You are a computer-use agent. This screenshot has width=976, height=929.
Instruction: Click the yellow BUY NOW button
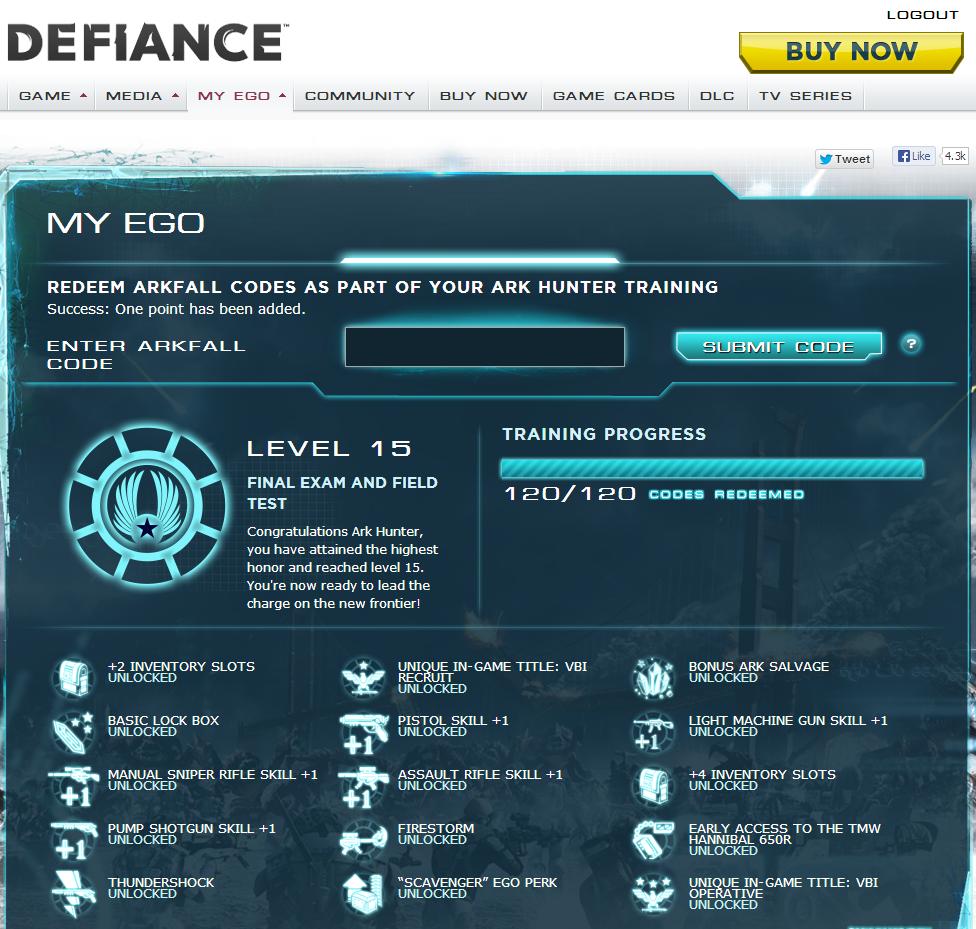click(x=851, y=52)
